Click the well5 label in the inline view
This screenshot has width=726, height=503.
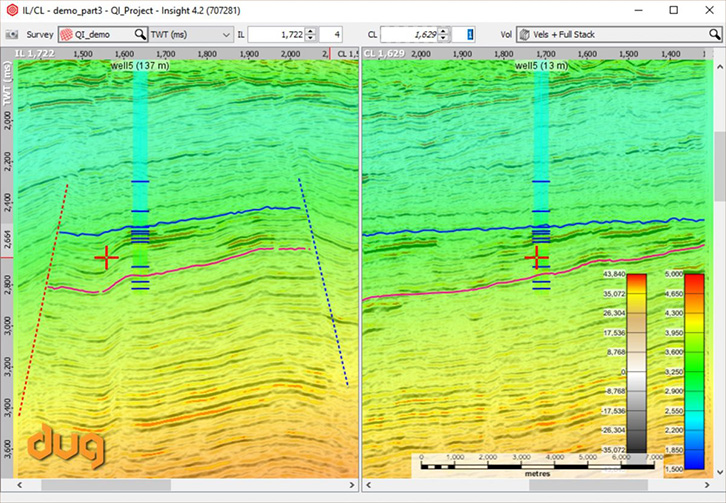[x=139, y=65]
